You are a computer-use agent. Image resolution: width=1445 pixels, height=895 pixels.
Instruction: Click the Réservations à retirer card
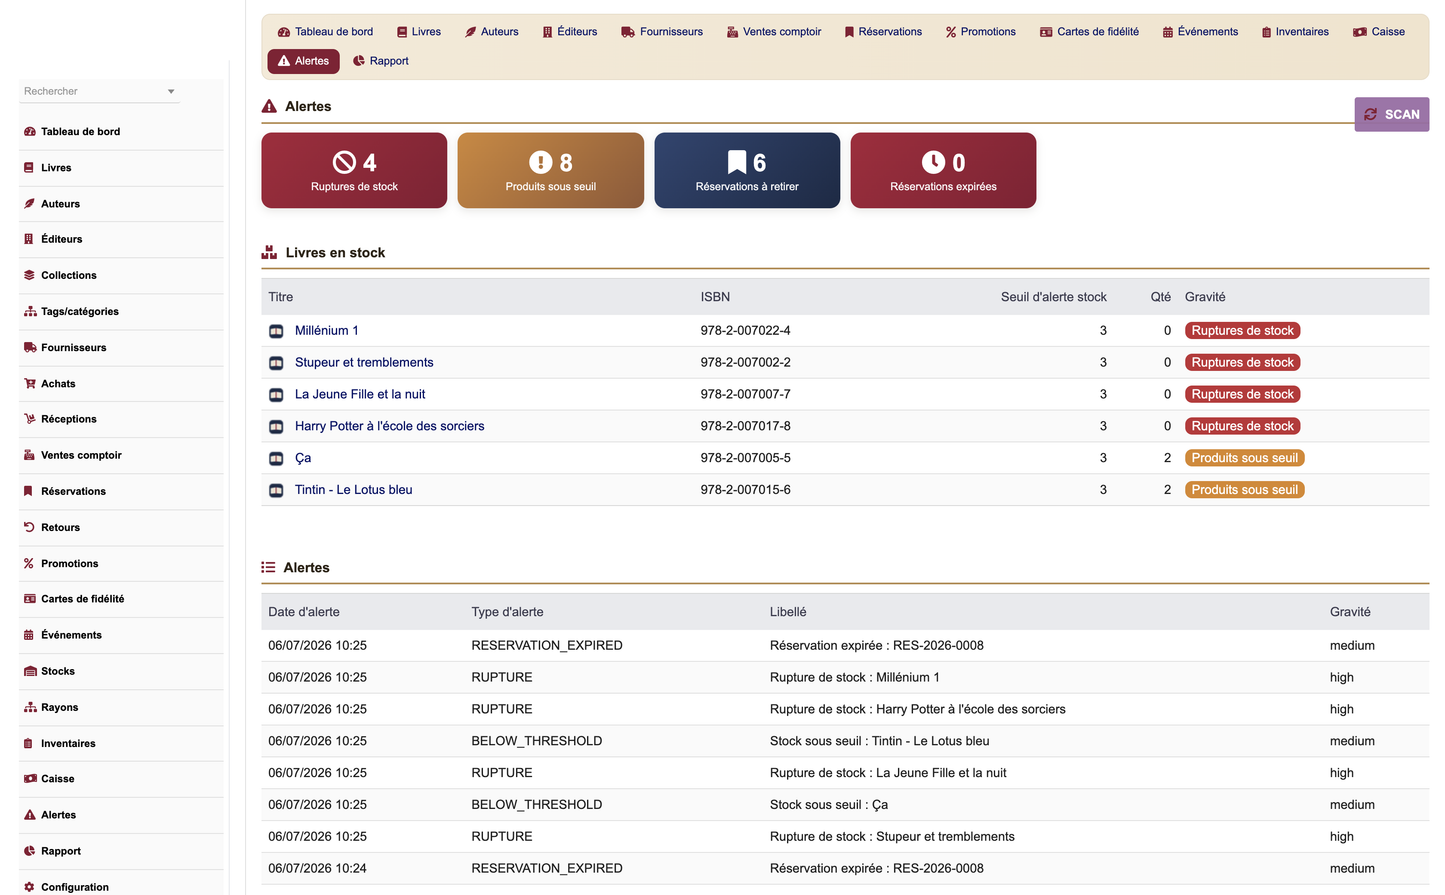[x=747, y=171]
